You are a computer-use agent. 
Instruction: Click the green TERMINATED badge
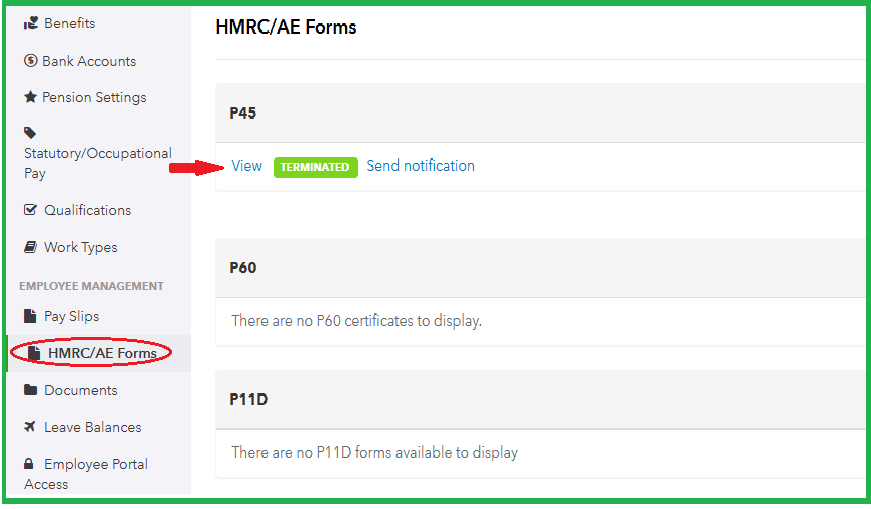click(x=315, y=167)
